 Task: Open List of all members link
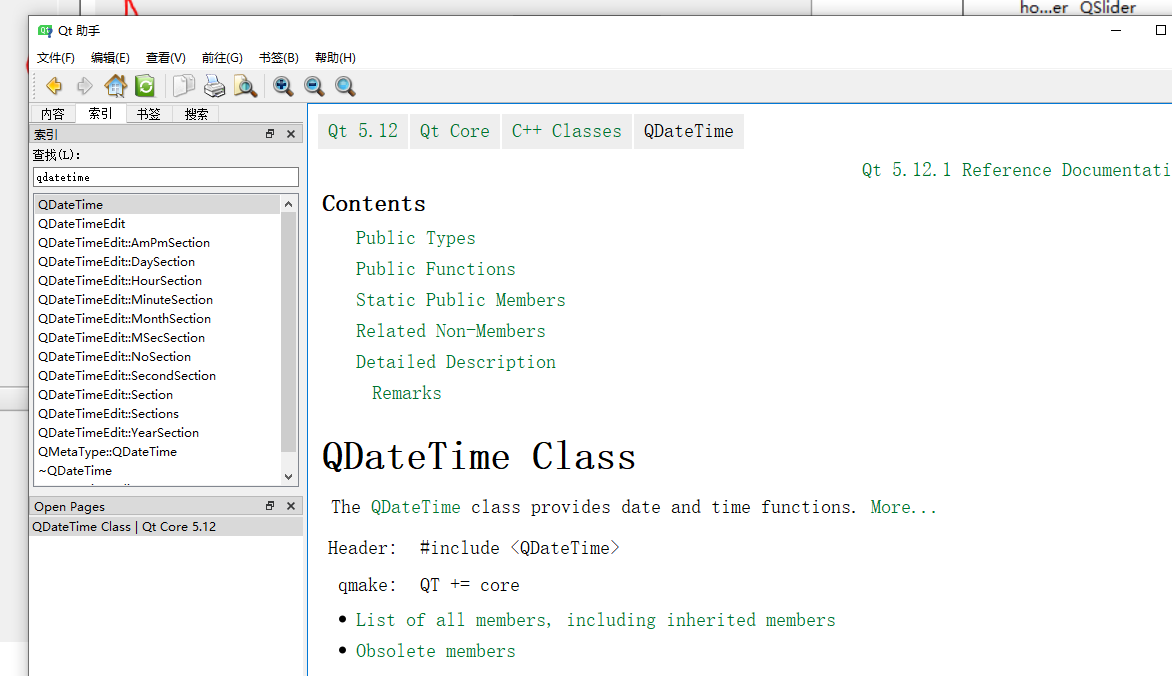click(x=596, y=620)
